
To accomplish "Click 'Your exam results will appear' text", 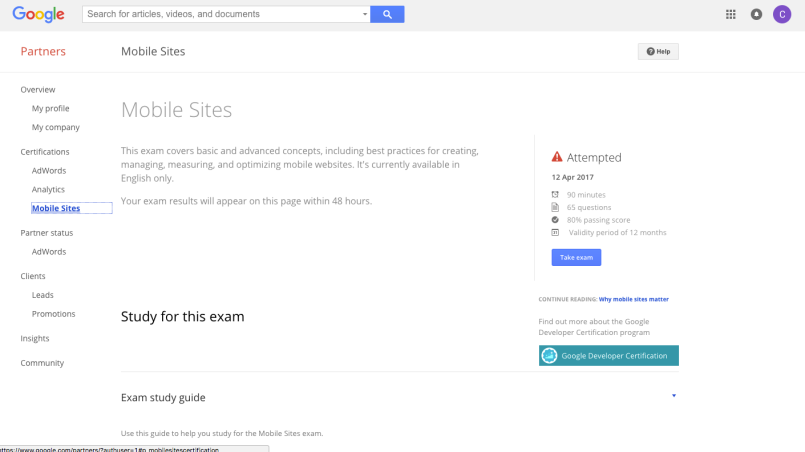I will click(x=246, y=201).
